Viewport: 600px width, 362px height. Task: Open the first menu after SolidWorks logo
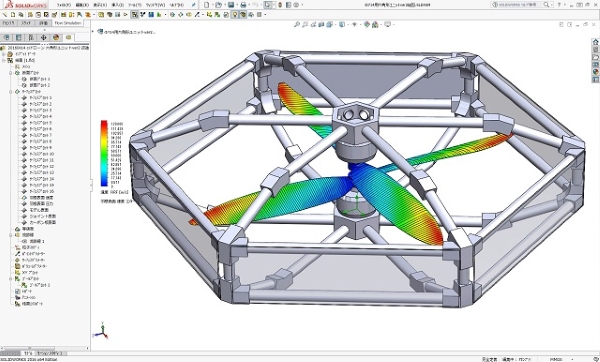64,5
